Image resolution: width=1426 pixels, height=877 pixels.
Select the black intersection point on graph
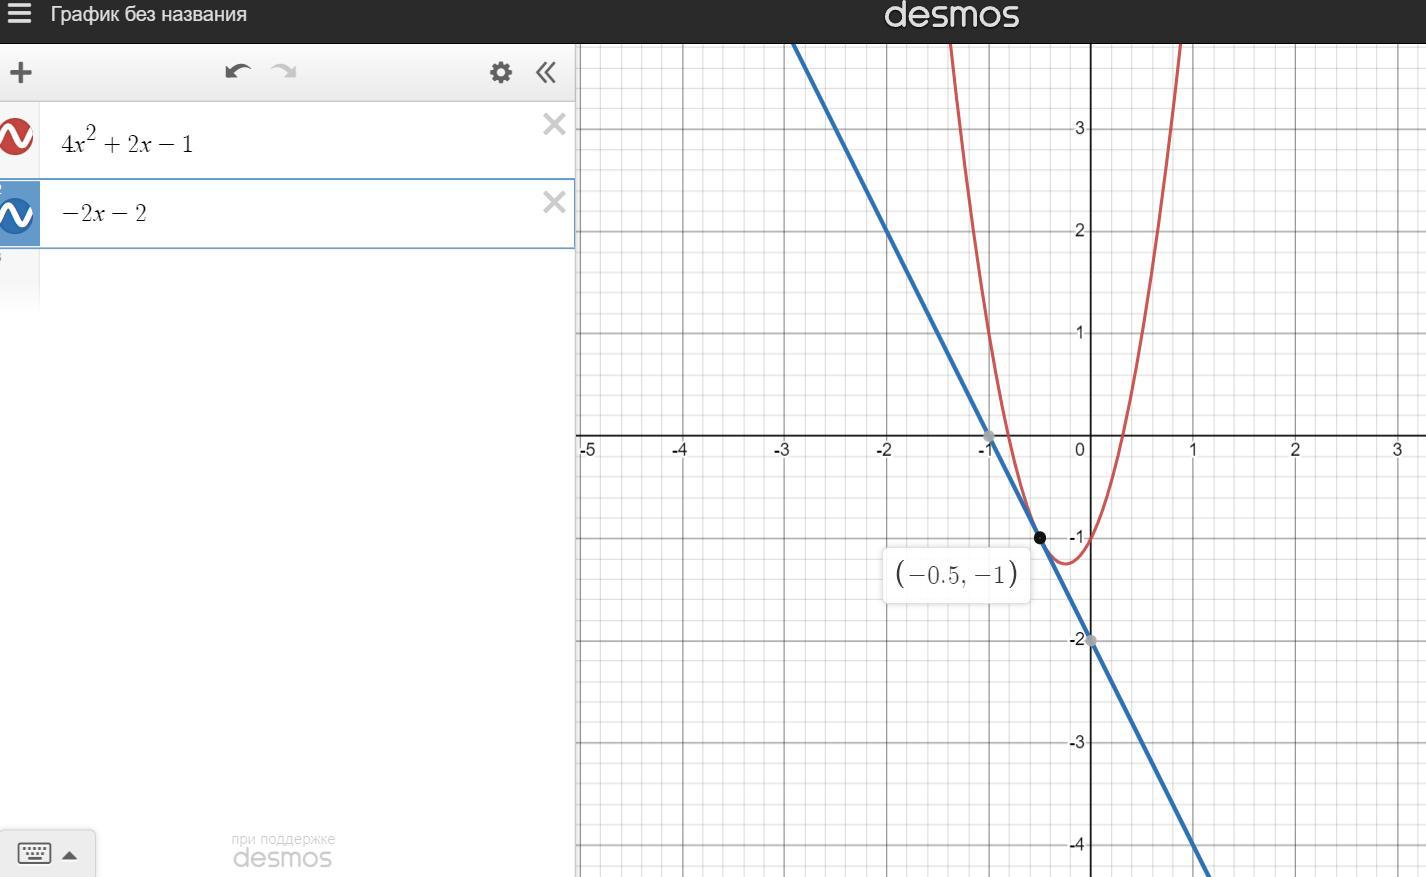pos(1040,538)
